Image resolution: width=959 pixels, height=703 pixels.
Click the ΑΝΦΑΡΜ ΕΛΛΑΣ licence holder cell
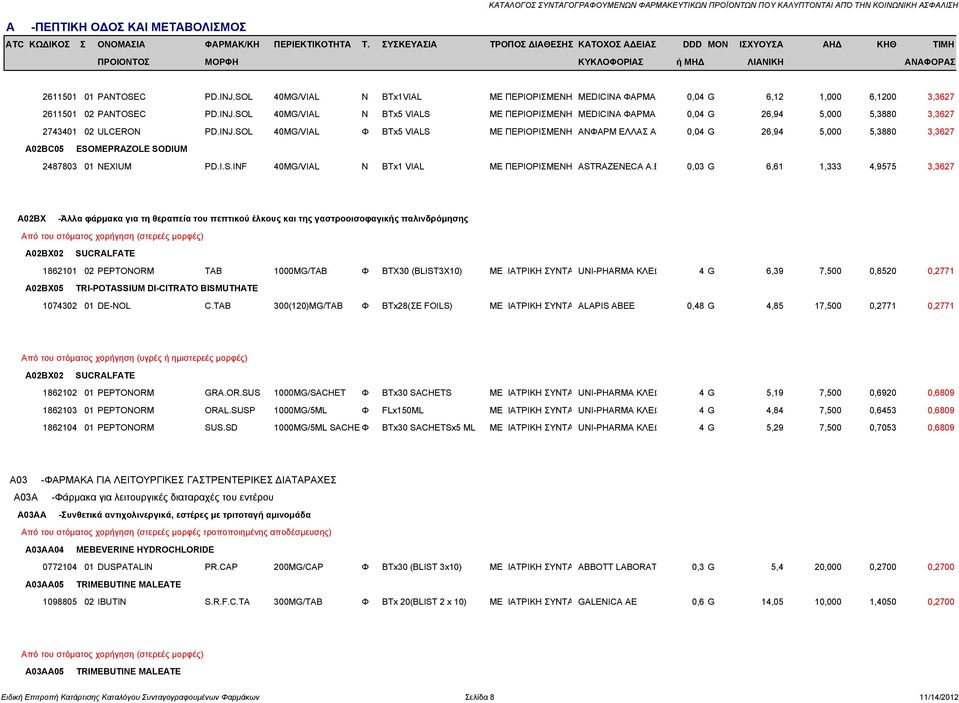coord(616,132)
